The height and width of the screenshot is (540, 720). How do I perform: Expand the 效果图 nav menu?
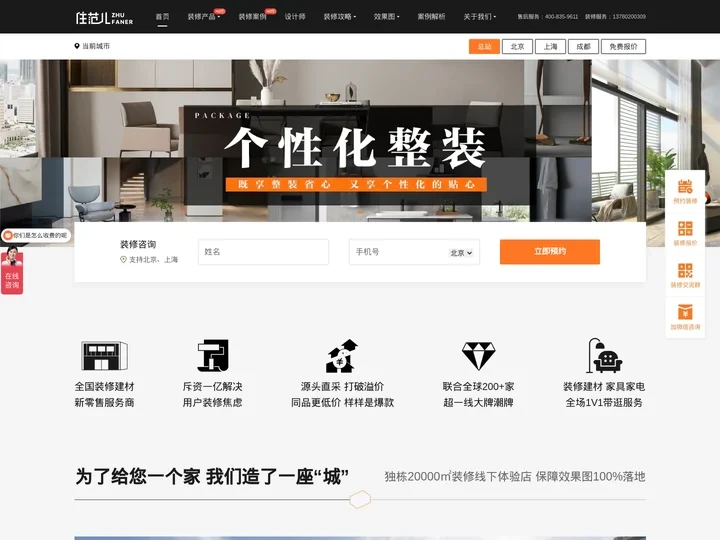click(x=386, y=17)
